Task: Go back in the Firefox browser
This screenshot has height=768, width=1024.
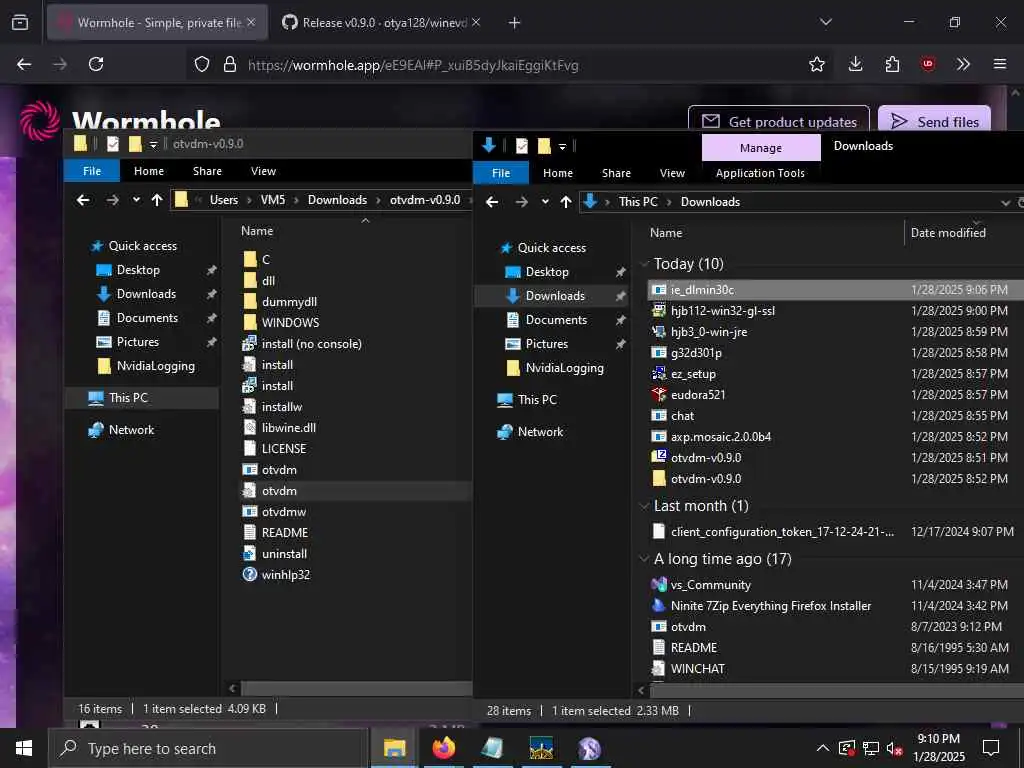Action: (x=24, y=64)
